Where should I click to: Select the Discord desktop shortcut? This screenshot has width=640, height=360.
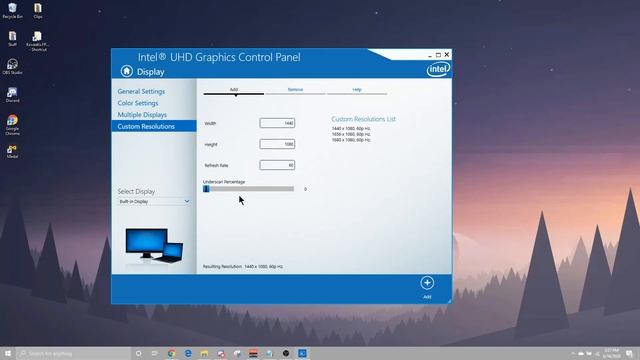[x=12, y=94]
